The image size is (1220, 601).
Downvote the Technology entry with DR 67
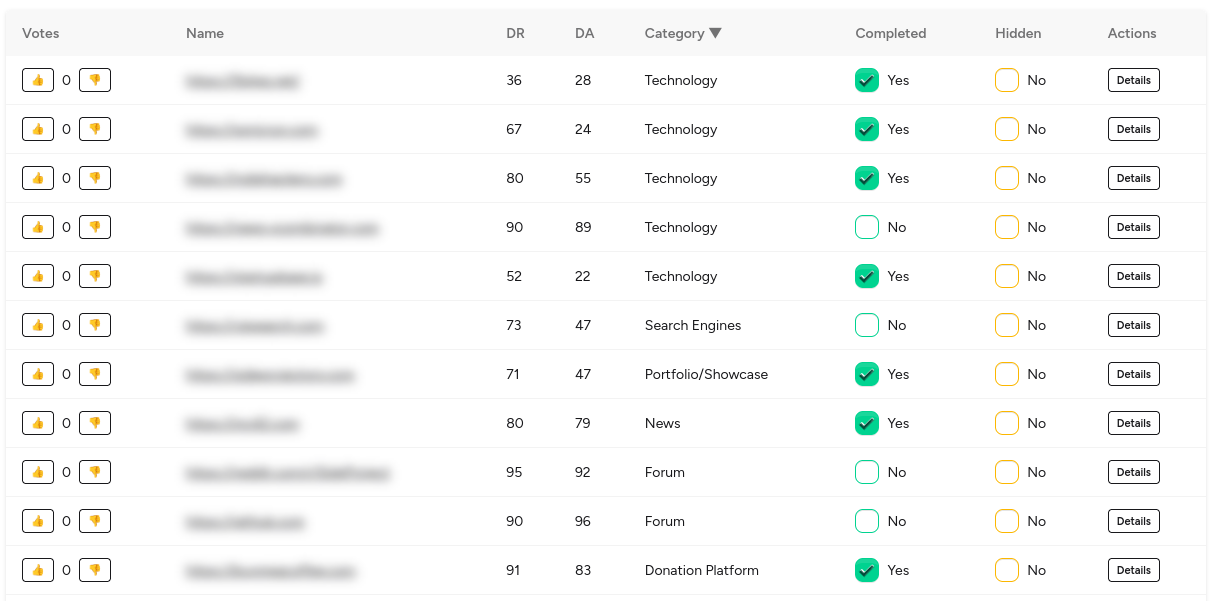95,129
